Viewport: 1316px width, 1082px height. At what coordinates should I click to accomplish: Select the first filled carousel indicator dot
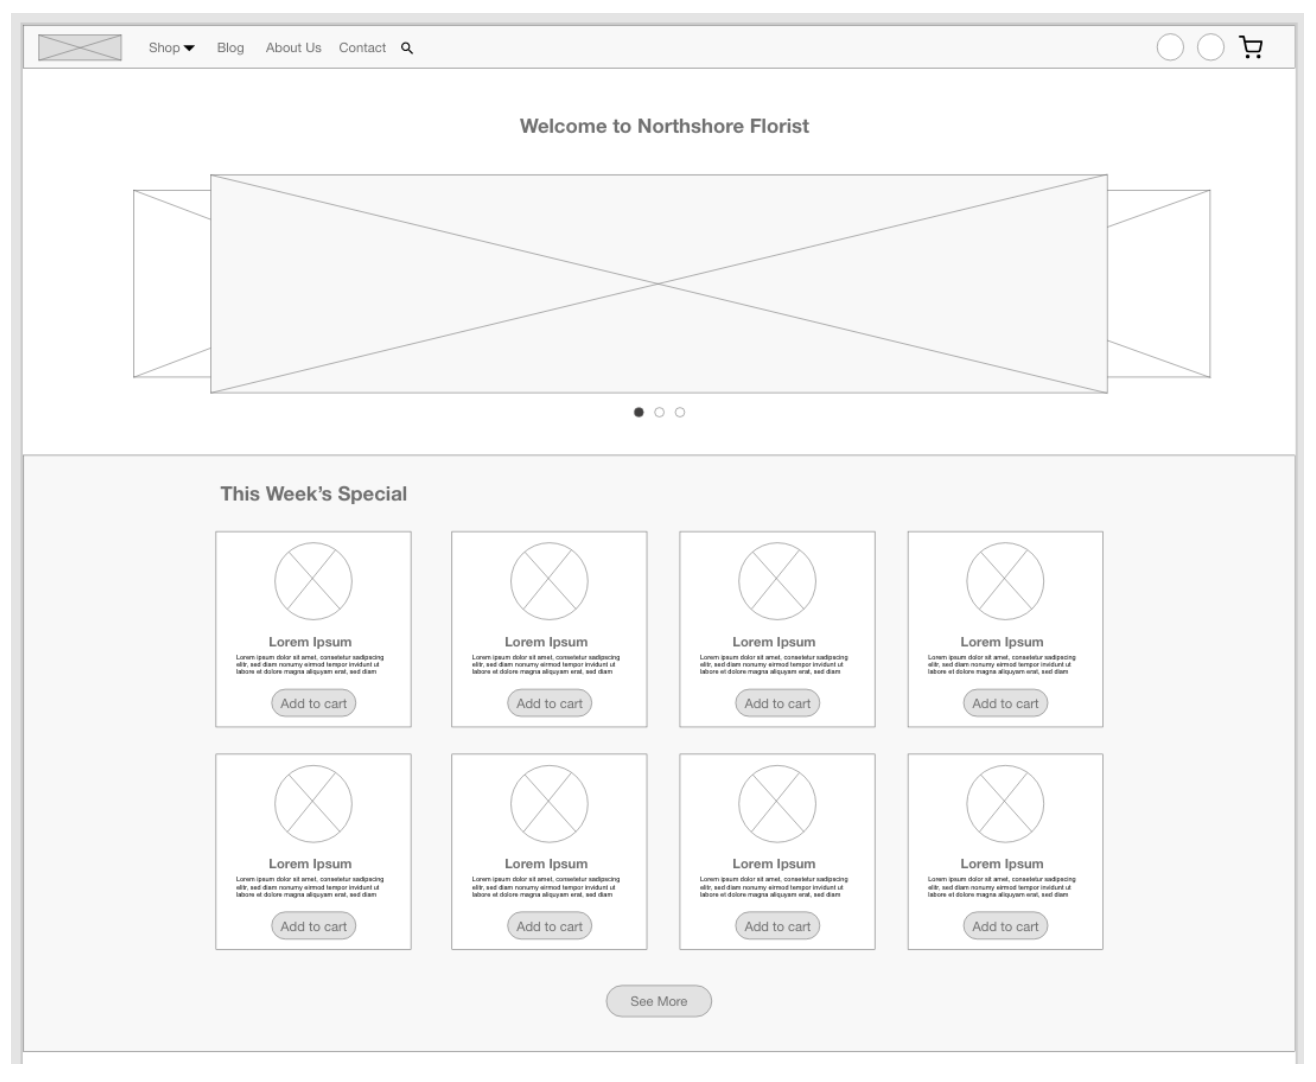click(639, 412)
